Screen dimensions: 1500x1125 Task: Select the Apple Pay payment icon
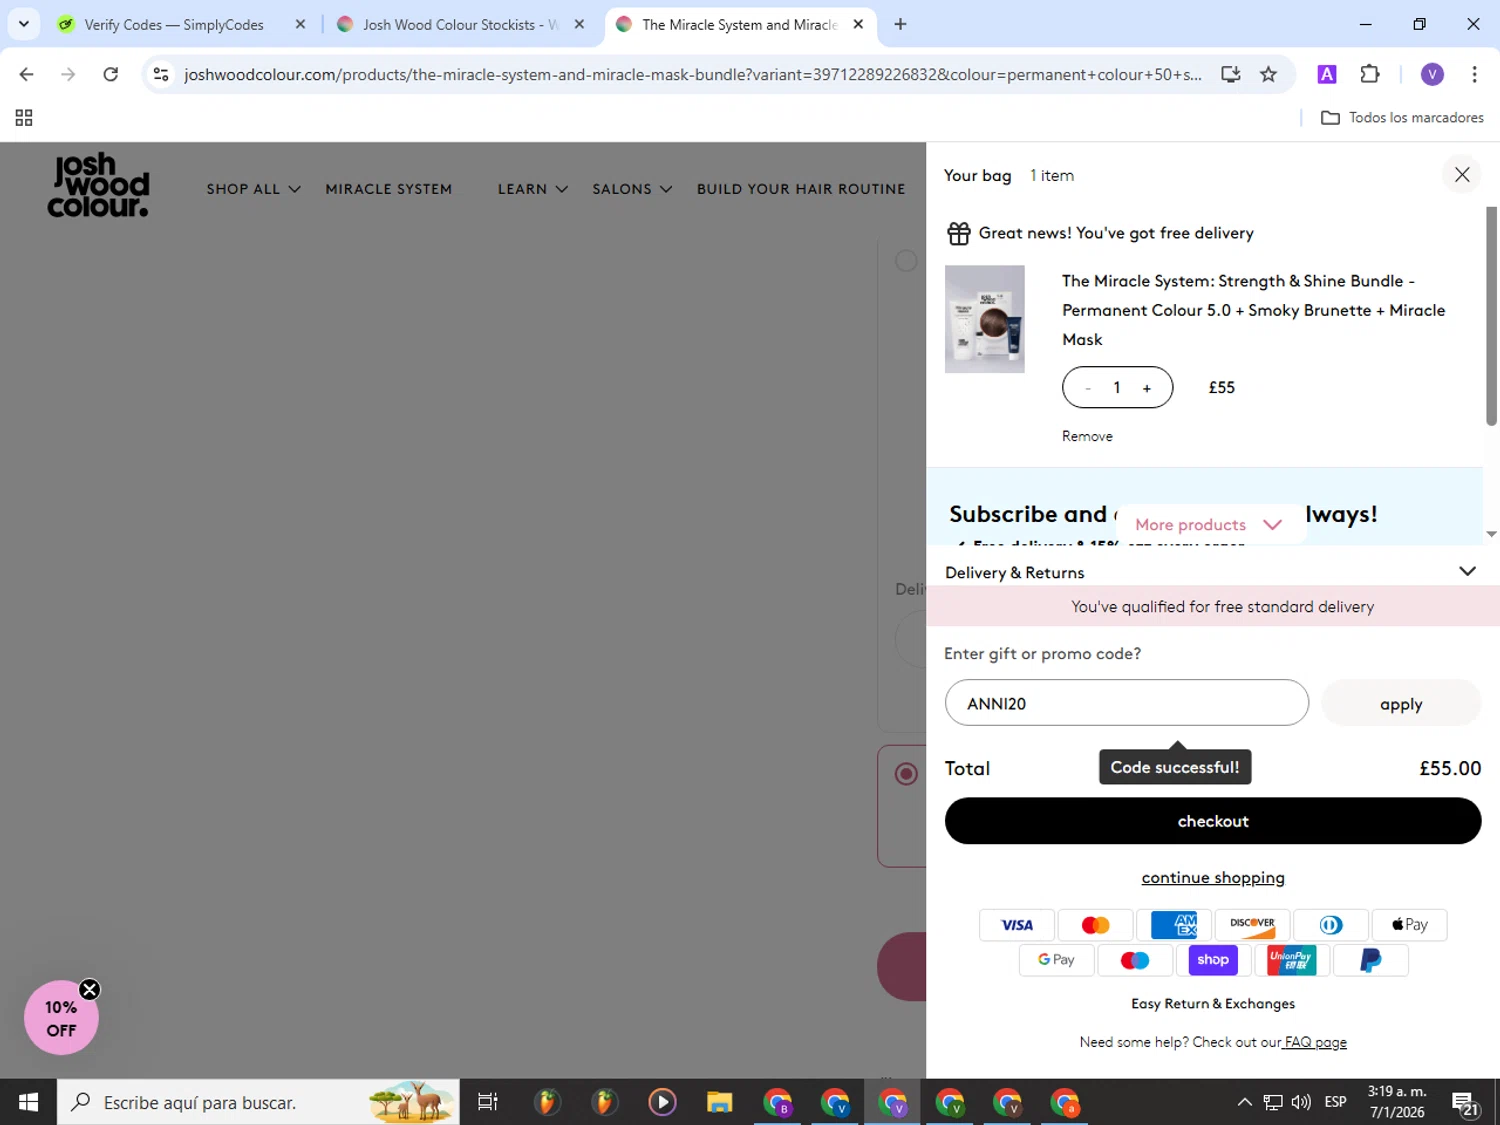point(1409,925)
